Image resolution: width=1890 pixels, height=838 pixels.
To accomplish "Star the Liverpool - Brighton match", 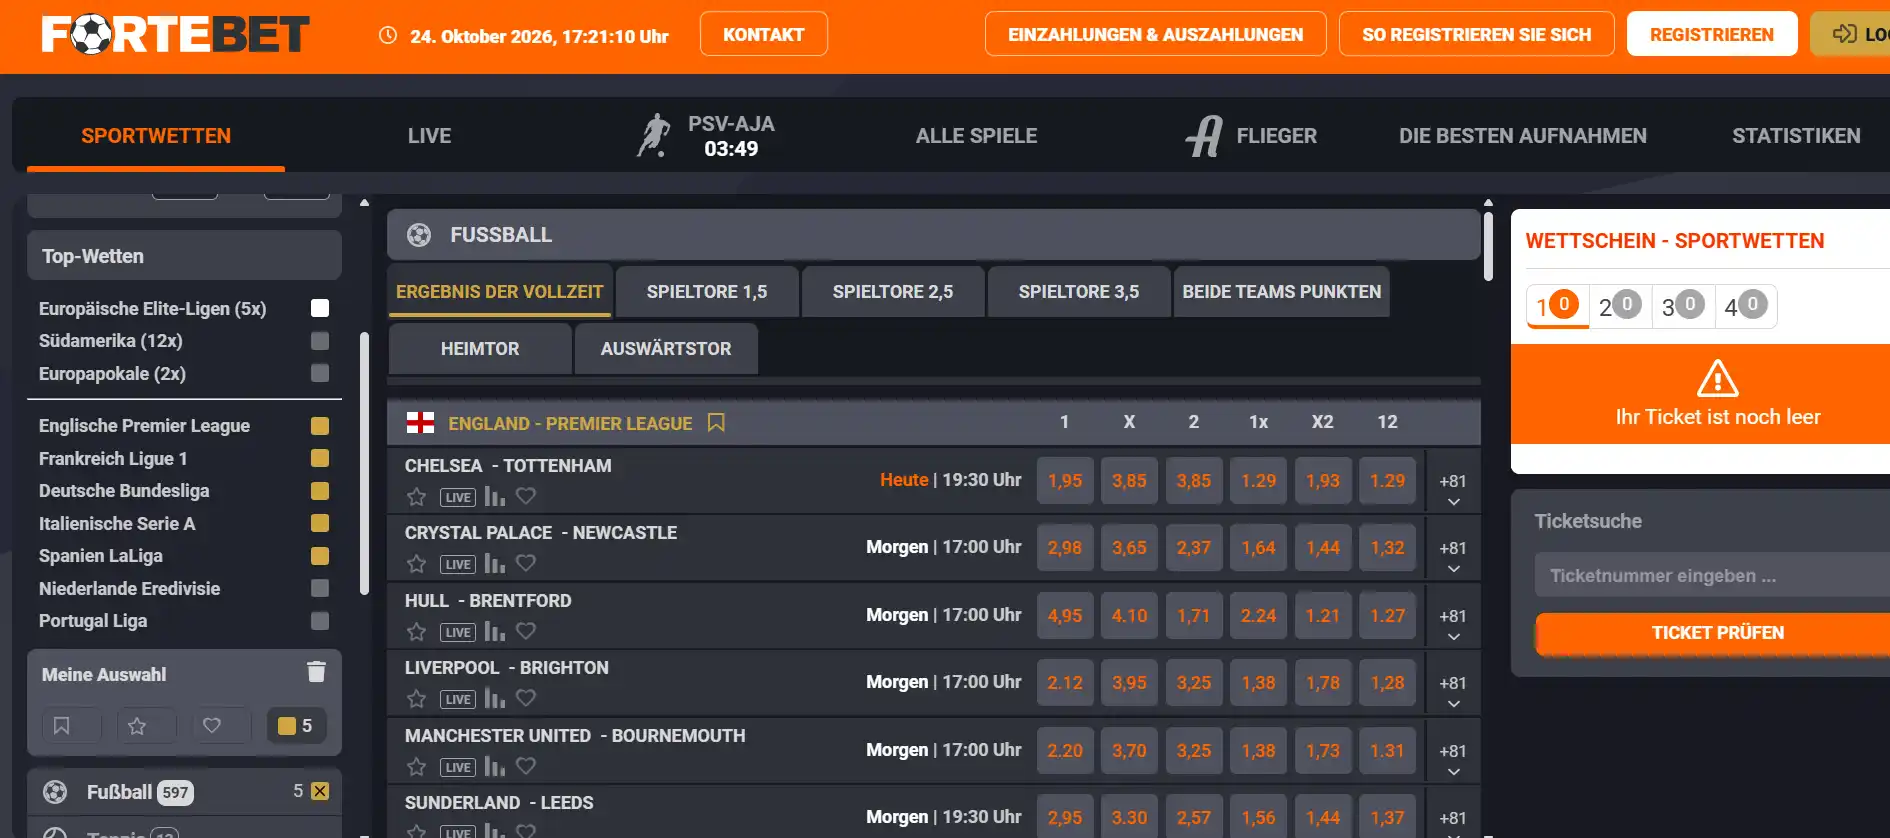I will (417, 699).
